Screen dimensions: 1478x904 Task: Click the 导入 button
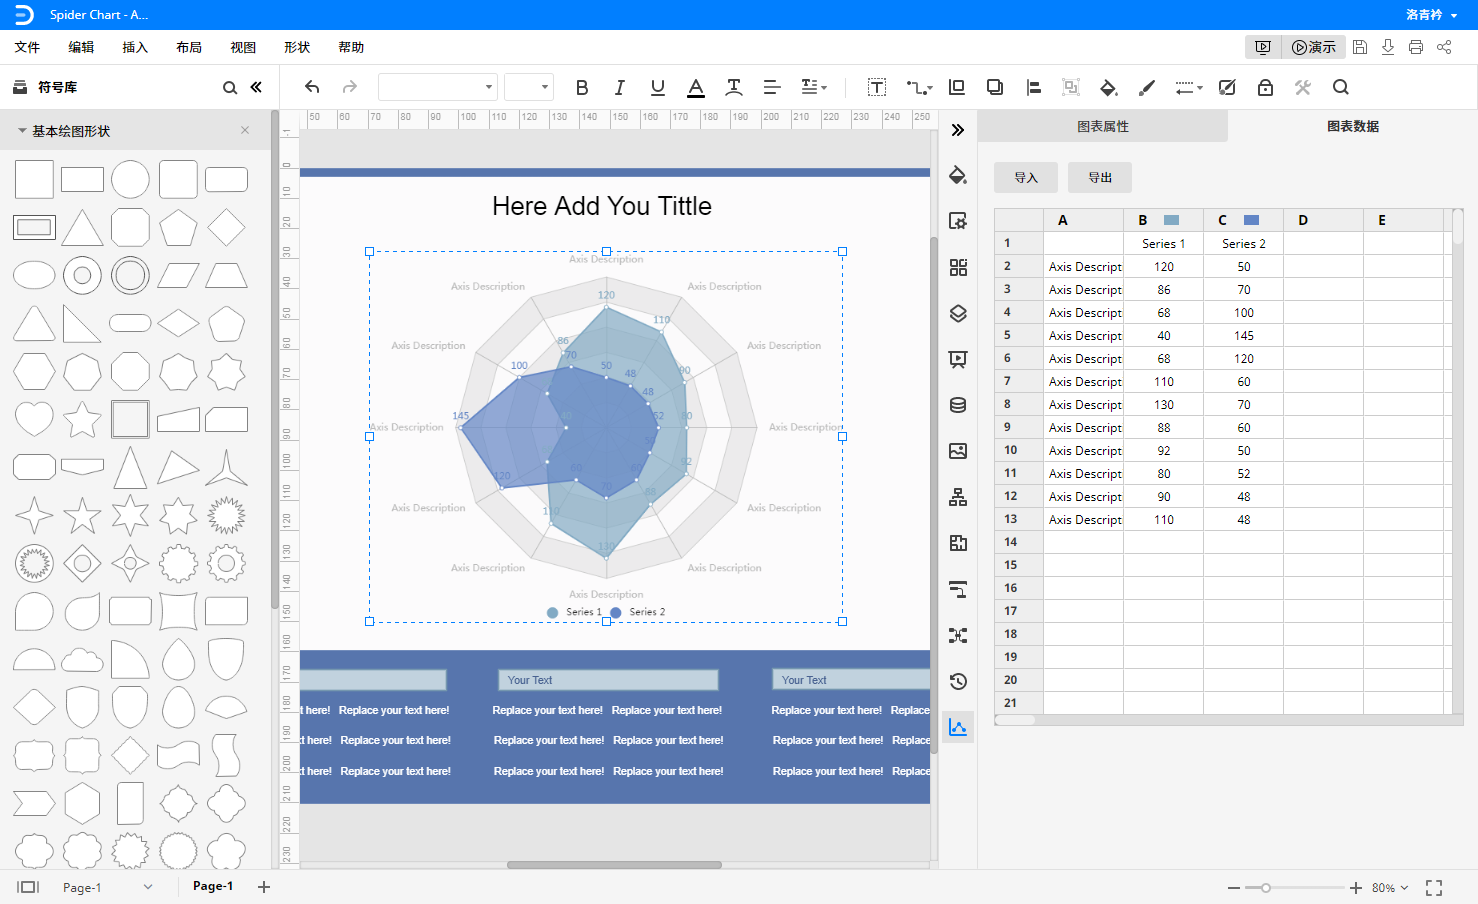[1026, 177]
